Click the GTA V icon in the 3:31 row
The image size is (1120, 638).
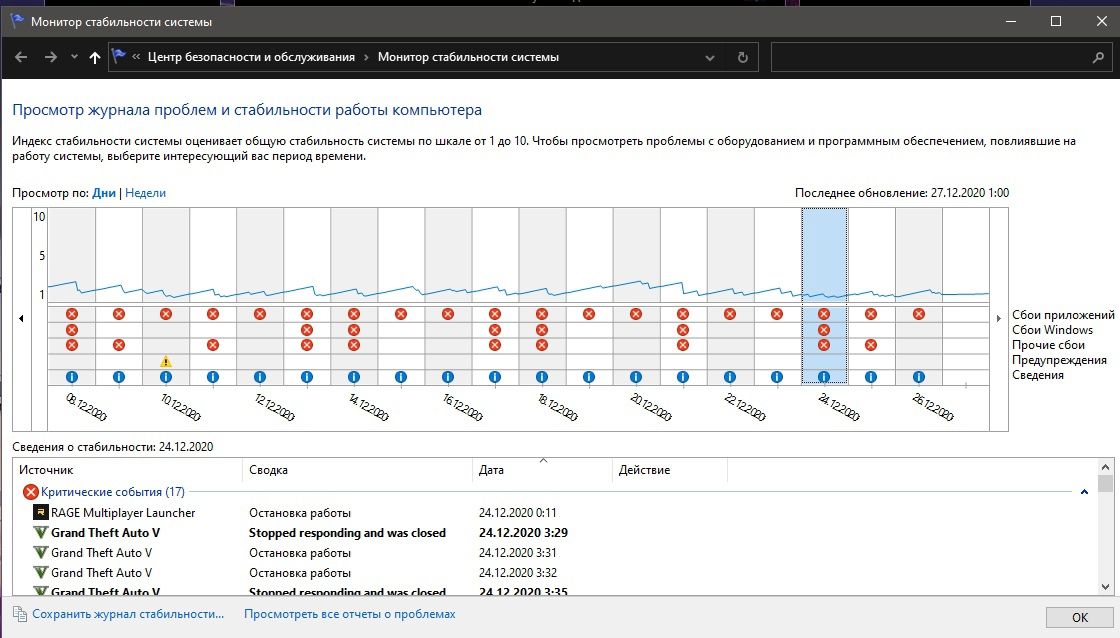(41, 552)
